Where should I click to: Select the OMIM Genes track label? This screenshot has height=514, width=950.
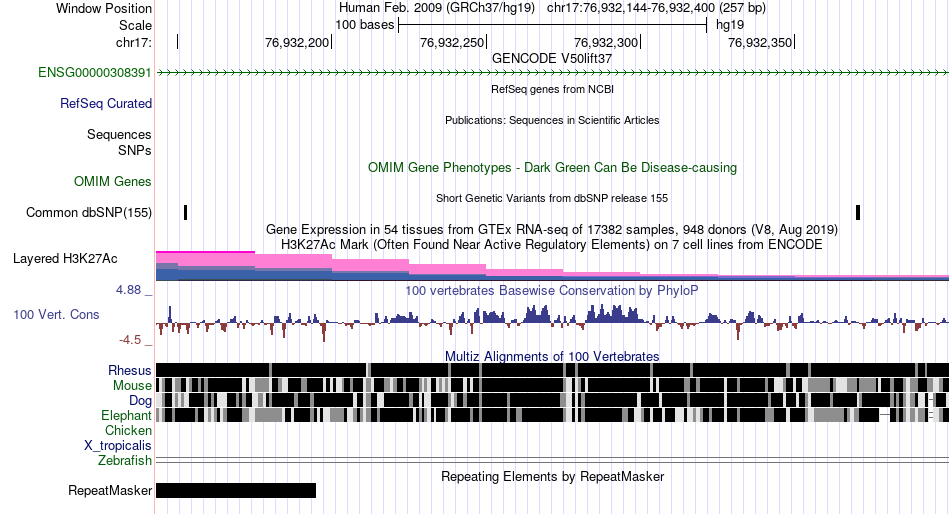pos(113,181)
